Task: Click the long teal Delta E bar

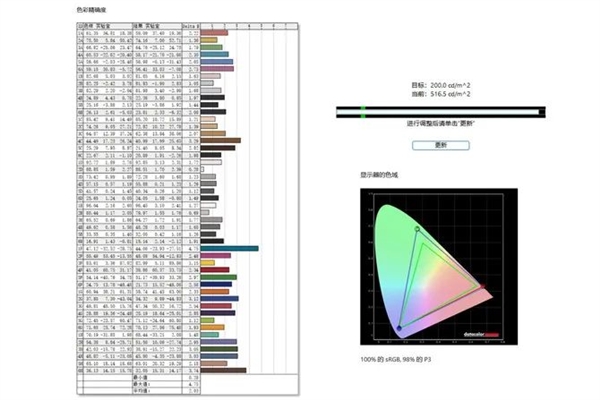Action: pyautogui.click(x=229, y=248)
